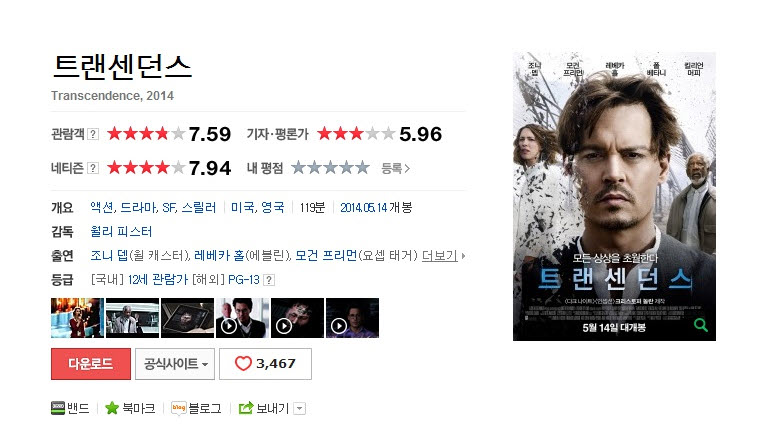Select the SF genre link

point(169,207)
